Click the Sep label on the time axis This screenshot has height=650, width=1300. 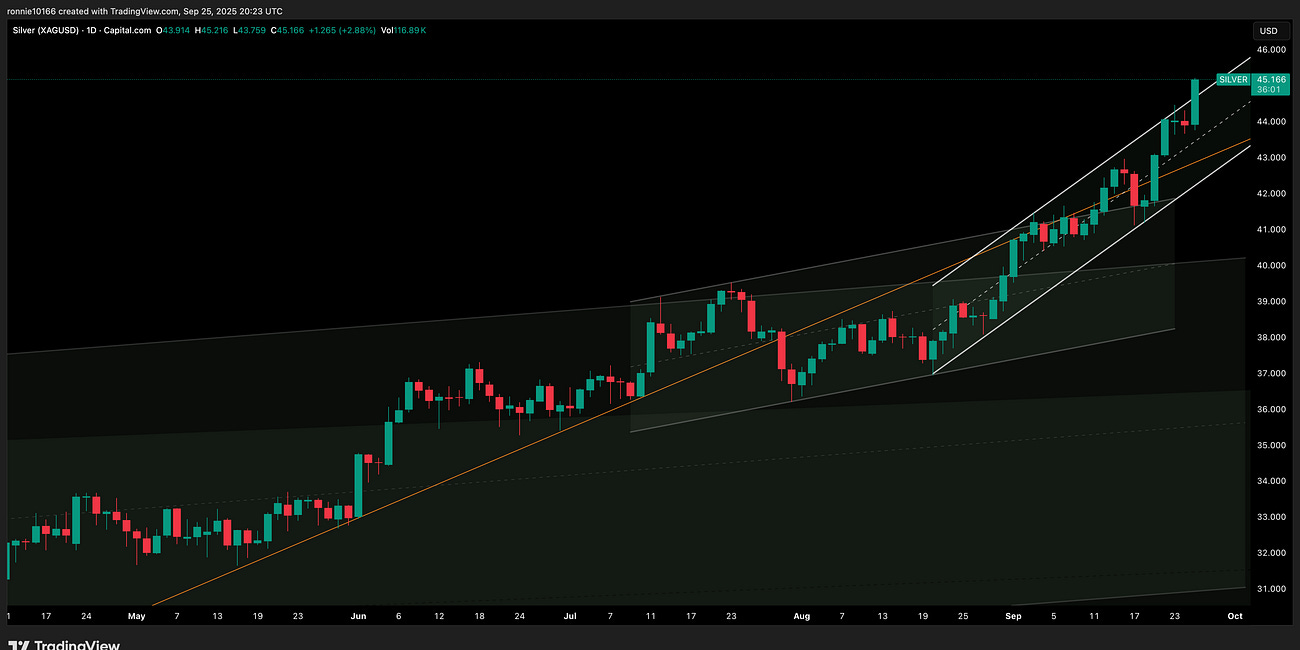(1013, 616)
